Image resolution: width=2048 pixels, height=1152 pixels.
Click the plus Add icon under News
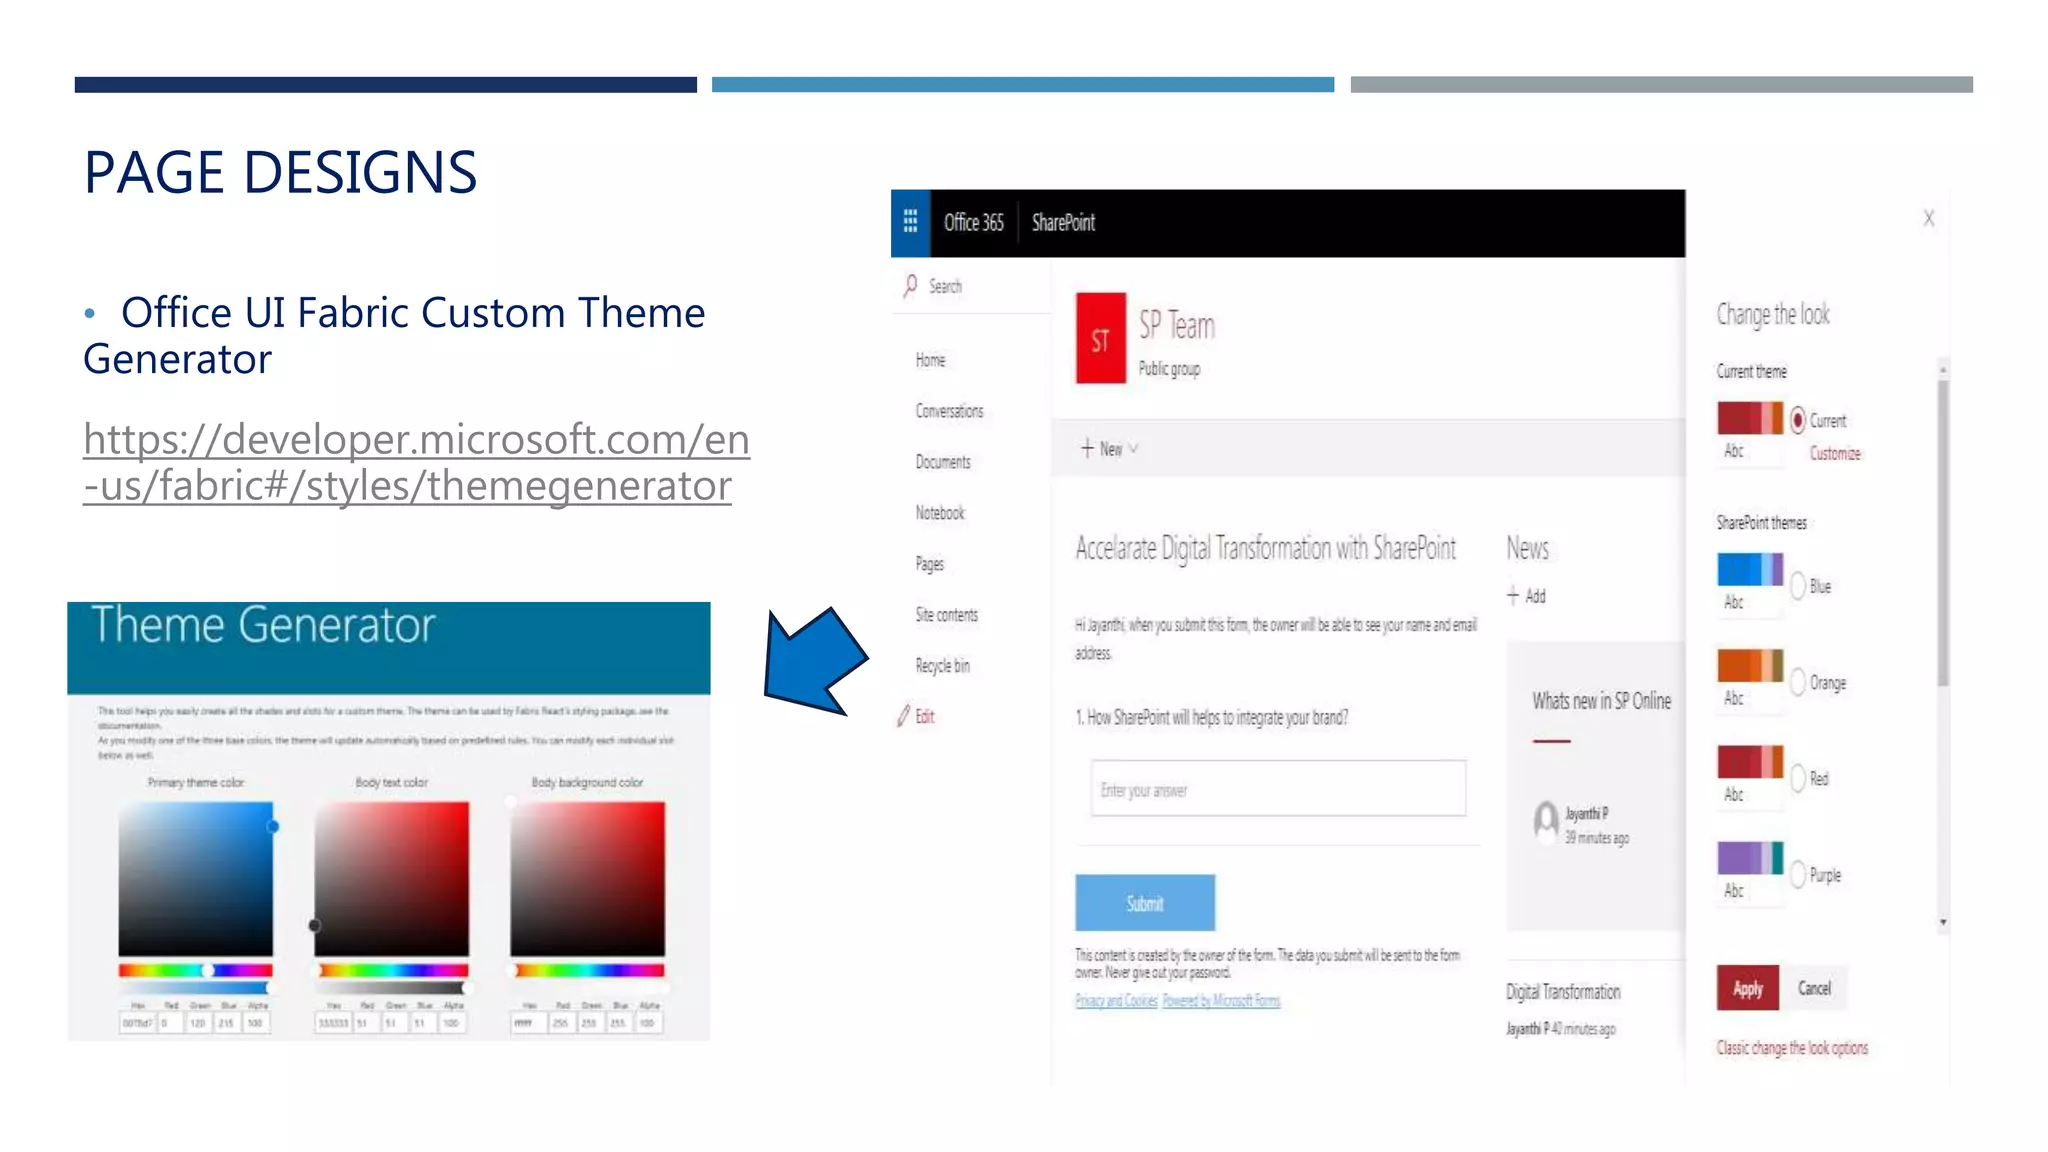pos(1513,596)
